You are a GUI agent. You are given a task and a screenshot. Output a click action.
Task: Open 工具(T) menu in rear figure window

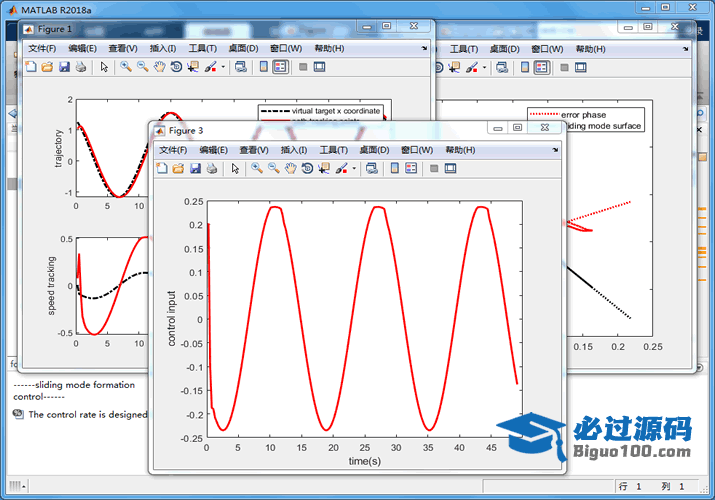click(x=464, y=49)
